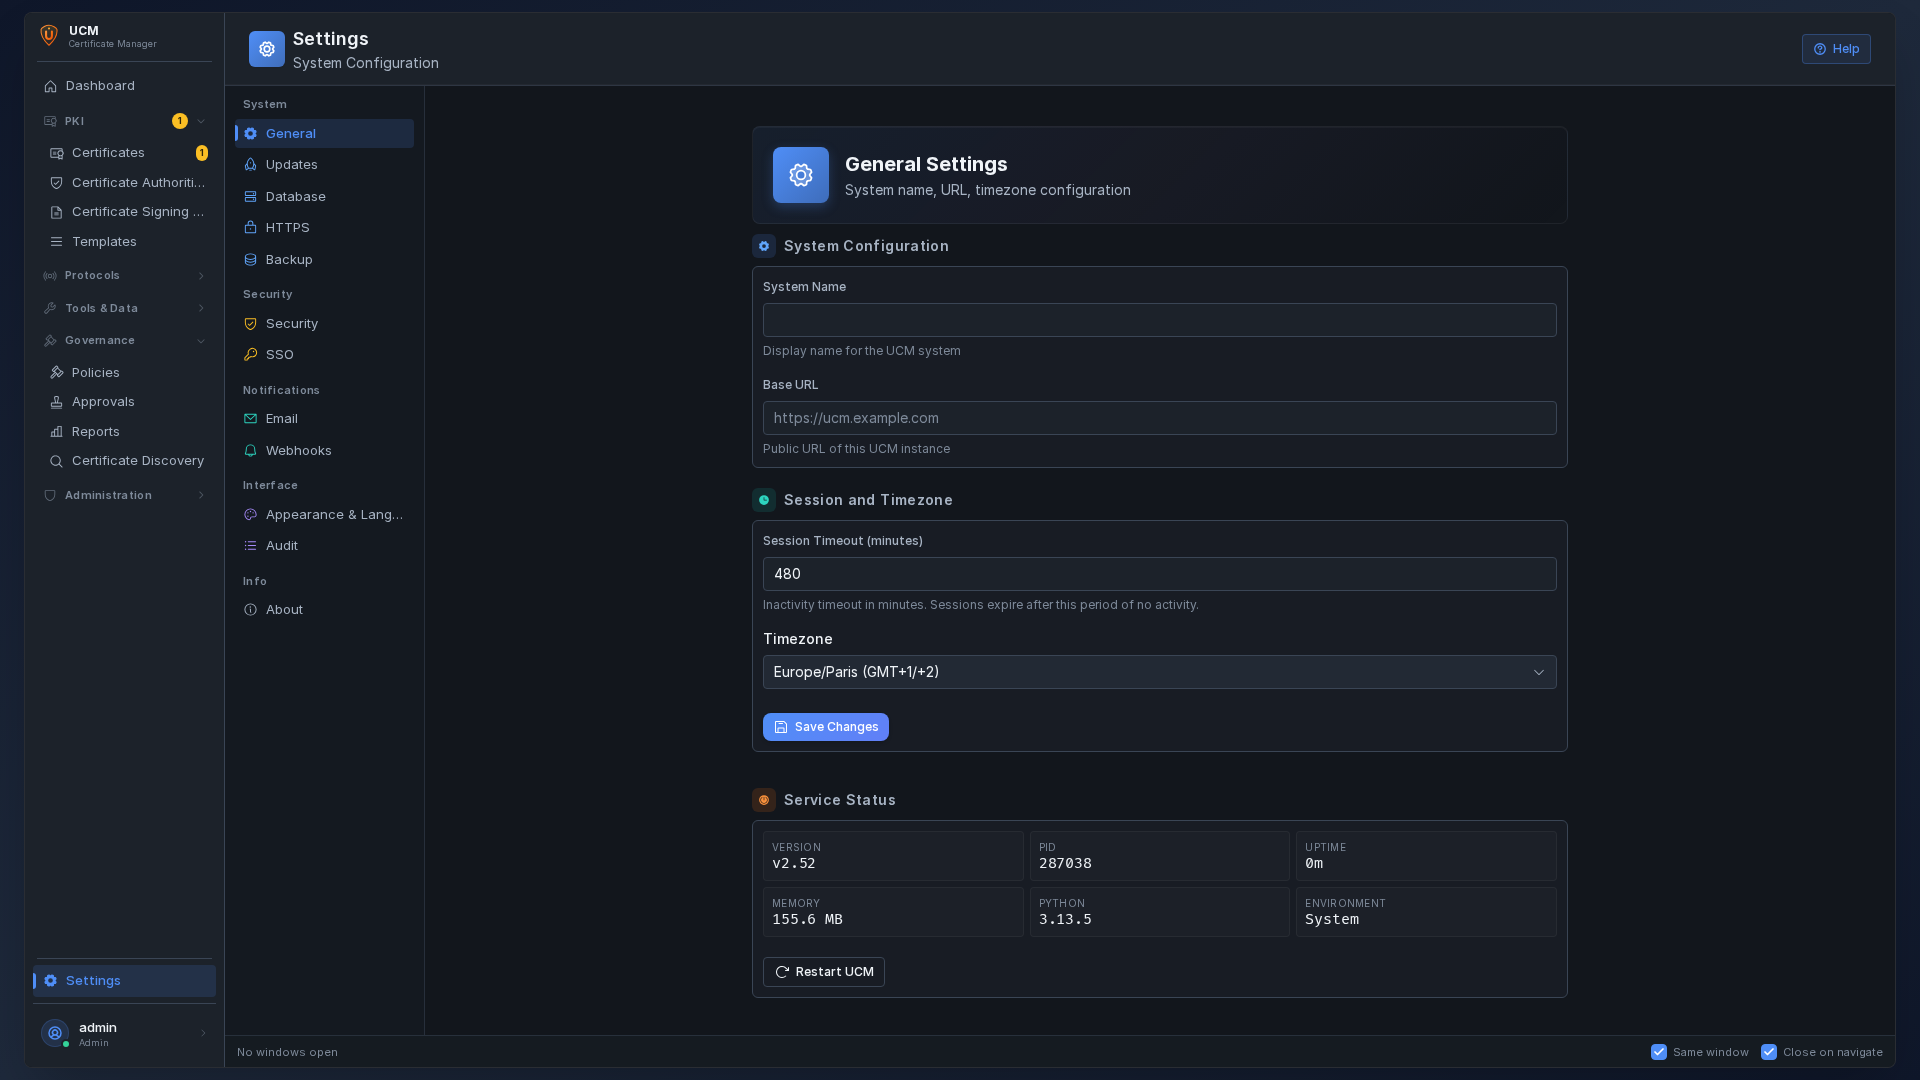Open the HTTPS lock settings icon
The image size is (1920, 1080).
pyautogui.click(x=250, y=227)
